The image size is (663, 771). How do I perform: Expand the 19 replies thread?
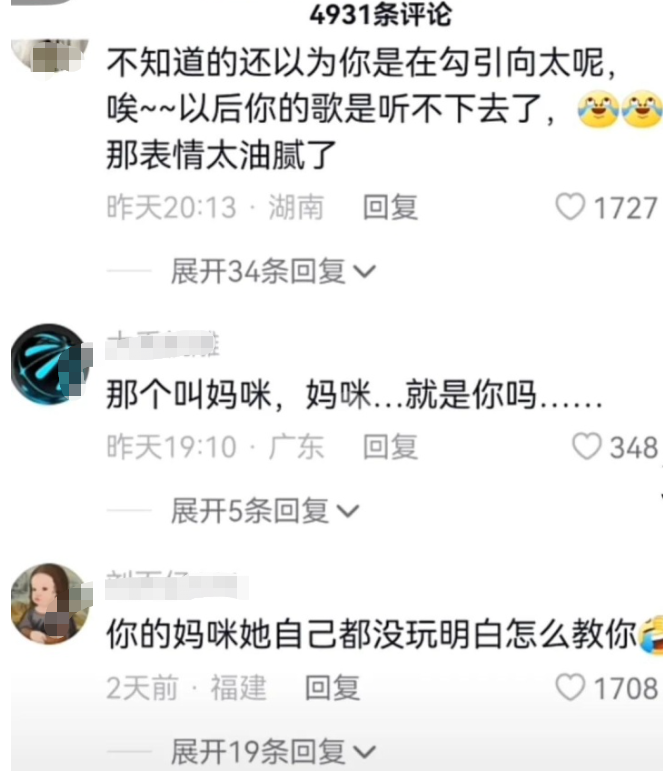click(273, 751)
